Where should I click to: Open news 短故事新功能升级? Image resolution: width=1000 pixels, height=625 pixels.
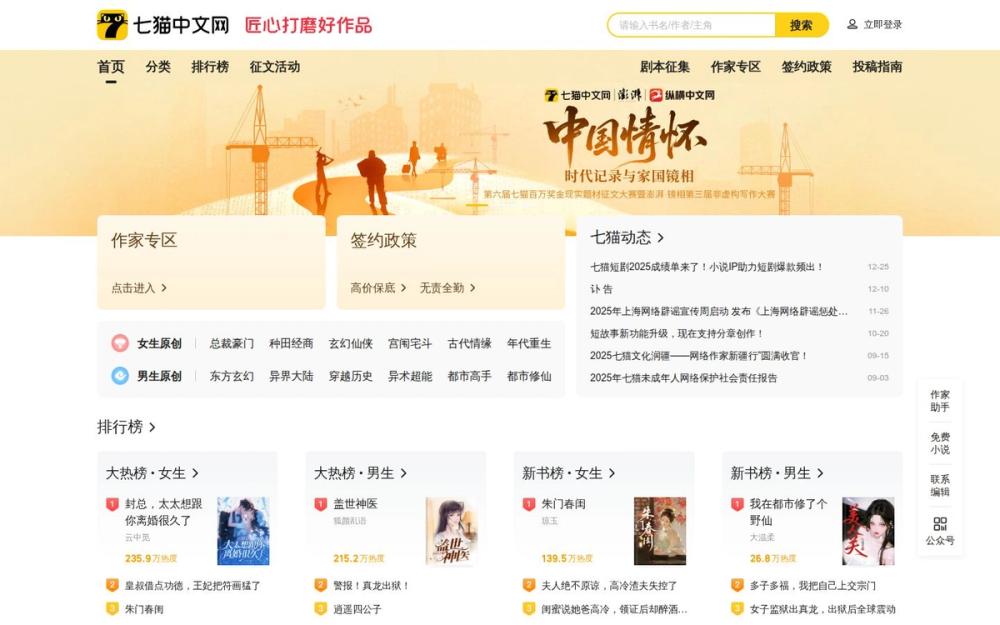(677, 334)
